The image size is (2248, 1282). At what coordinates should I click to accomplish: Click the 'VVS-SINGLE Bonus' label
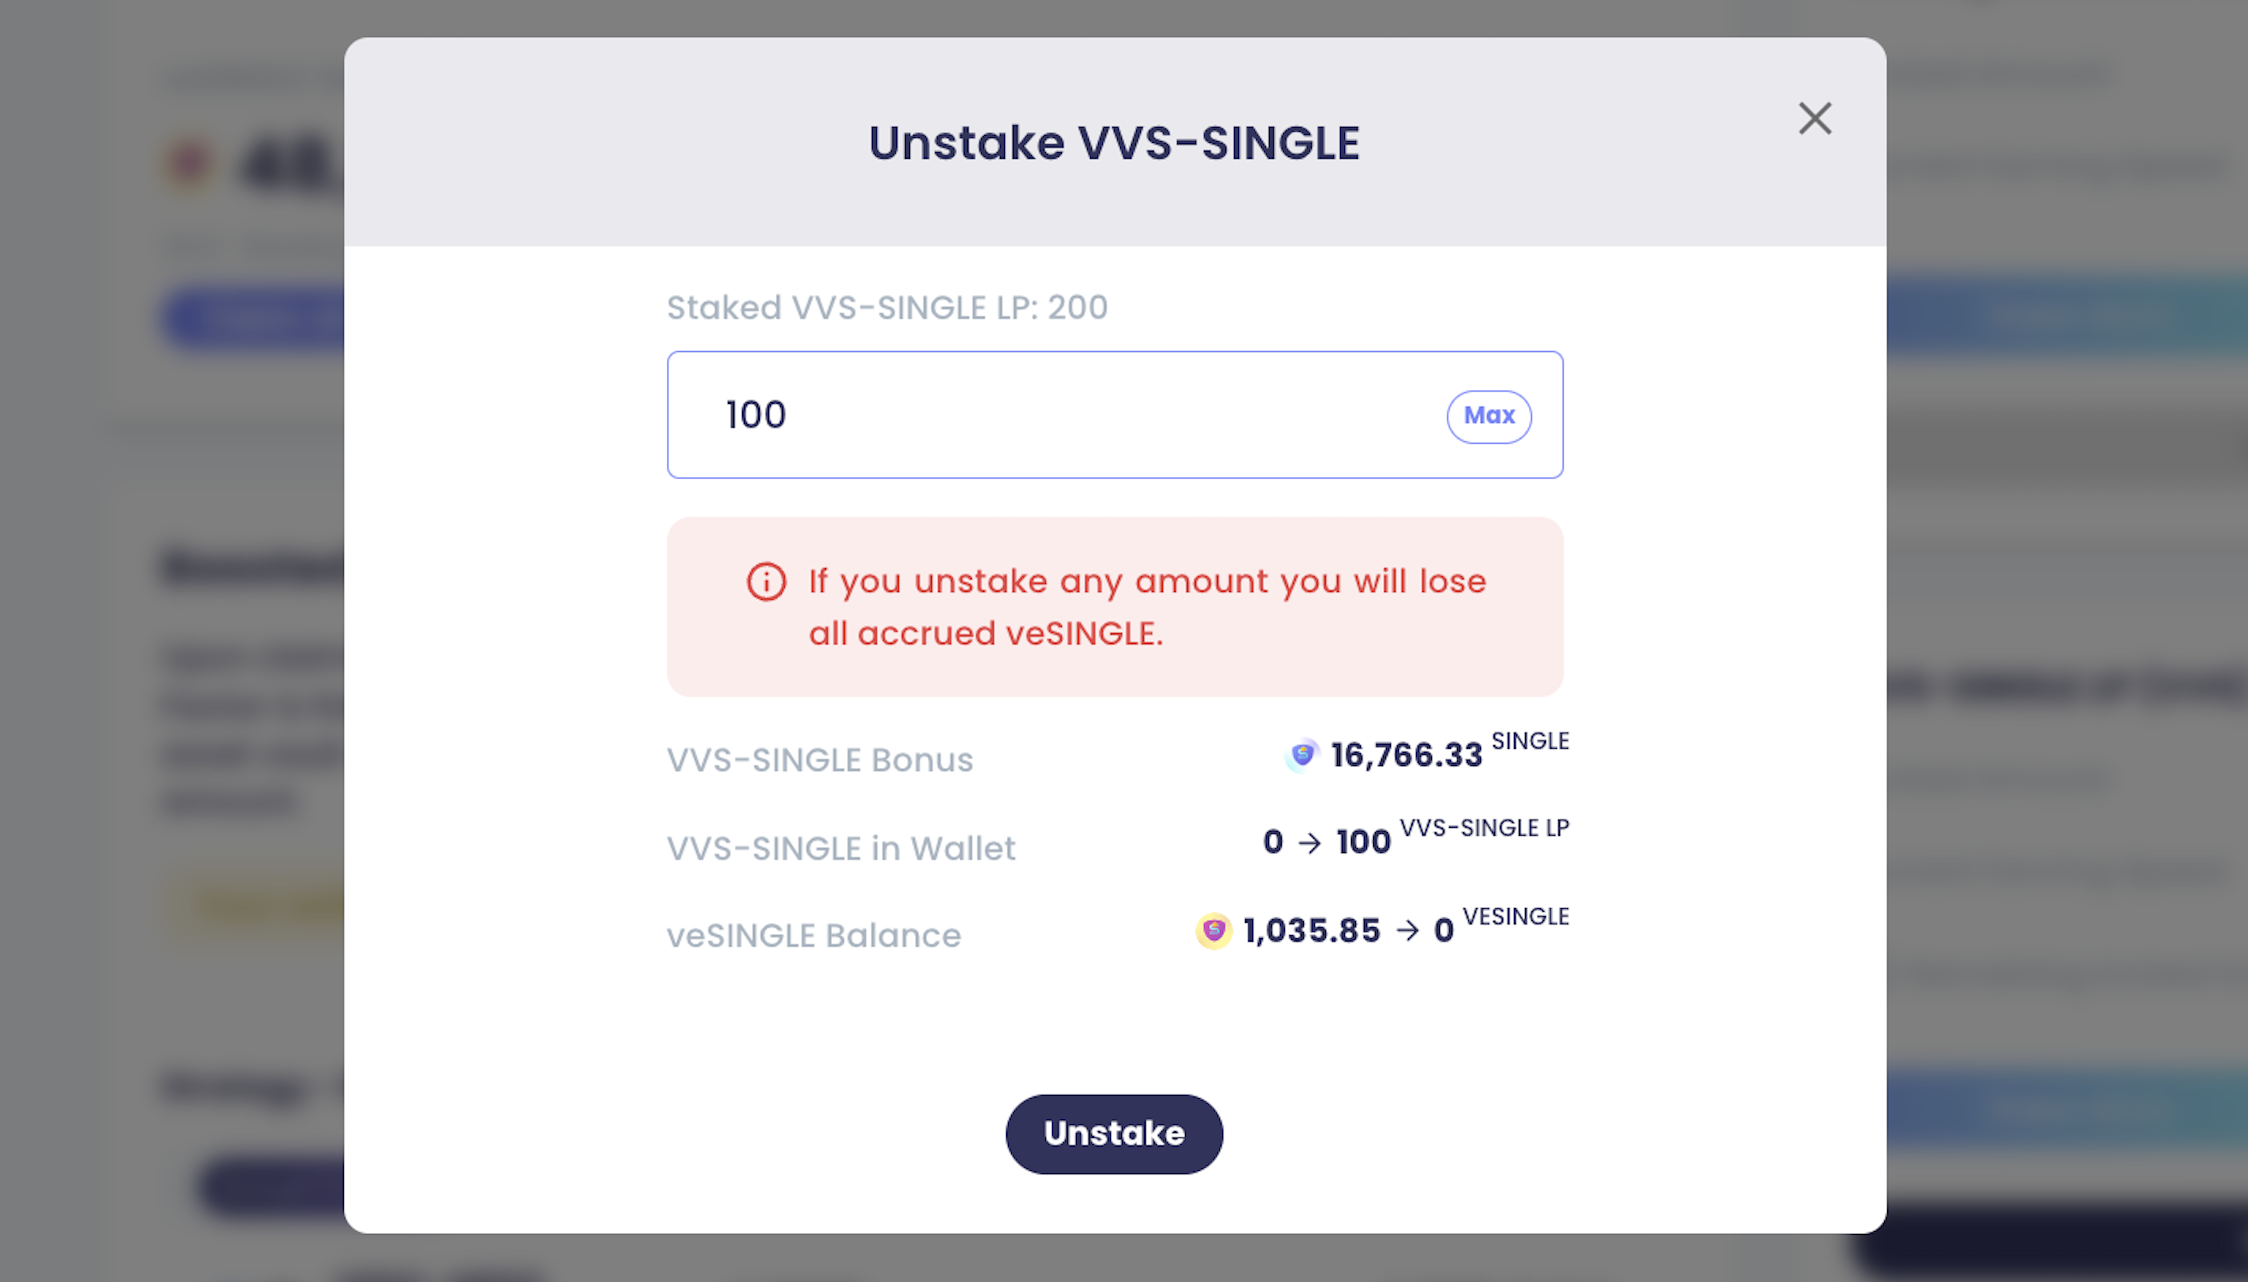pos(819,760)
